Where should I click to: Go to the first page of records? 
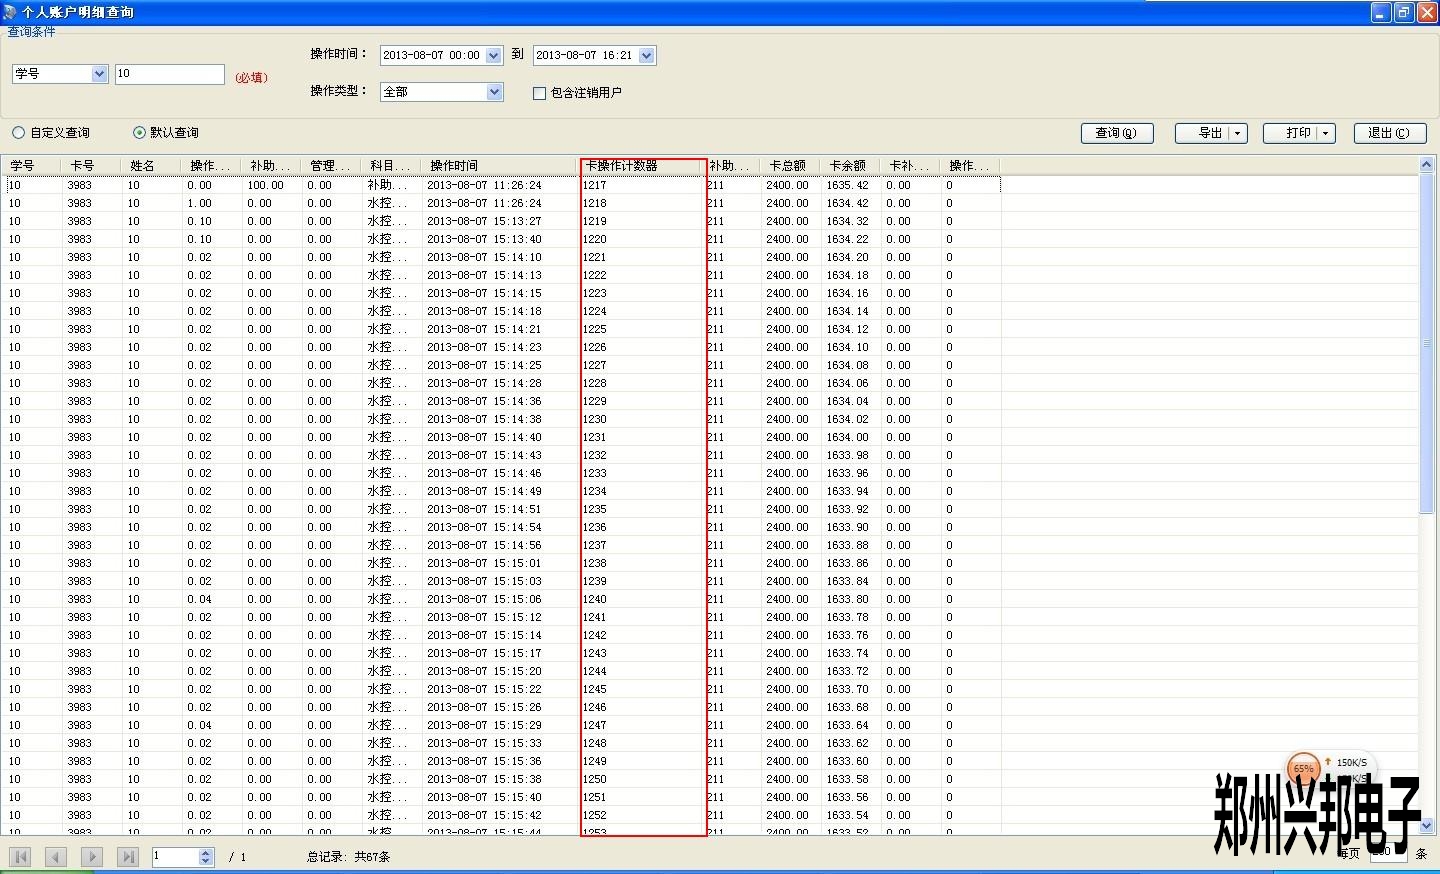(x=20, y=857)
